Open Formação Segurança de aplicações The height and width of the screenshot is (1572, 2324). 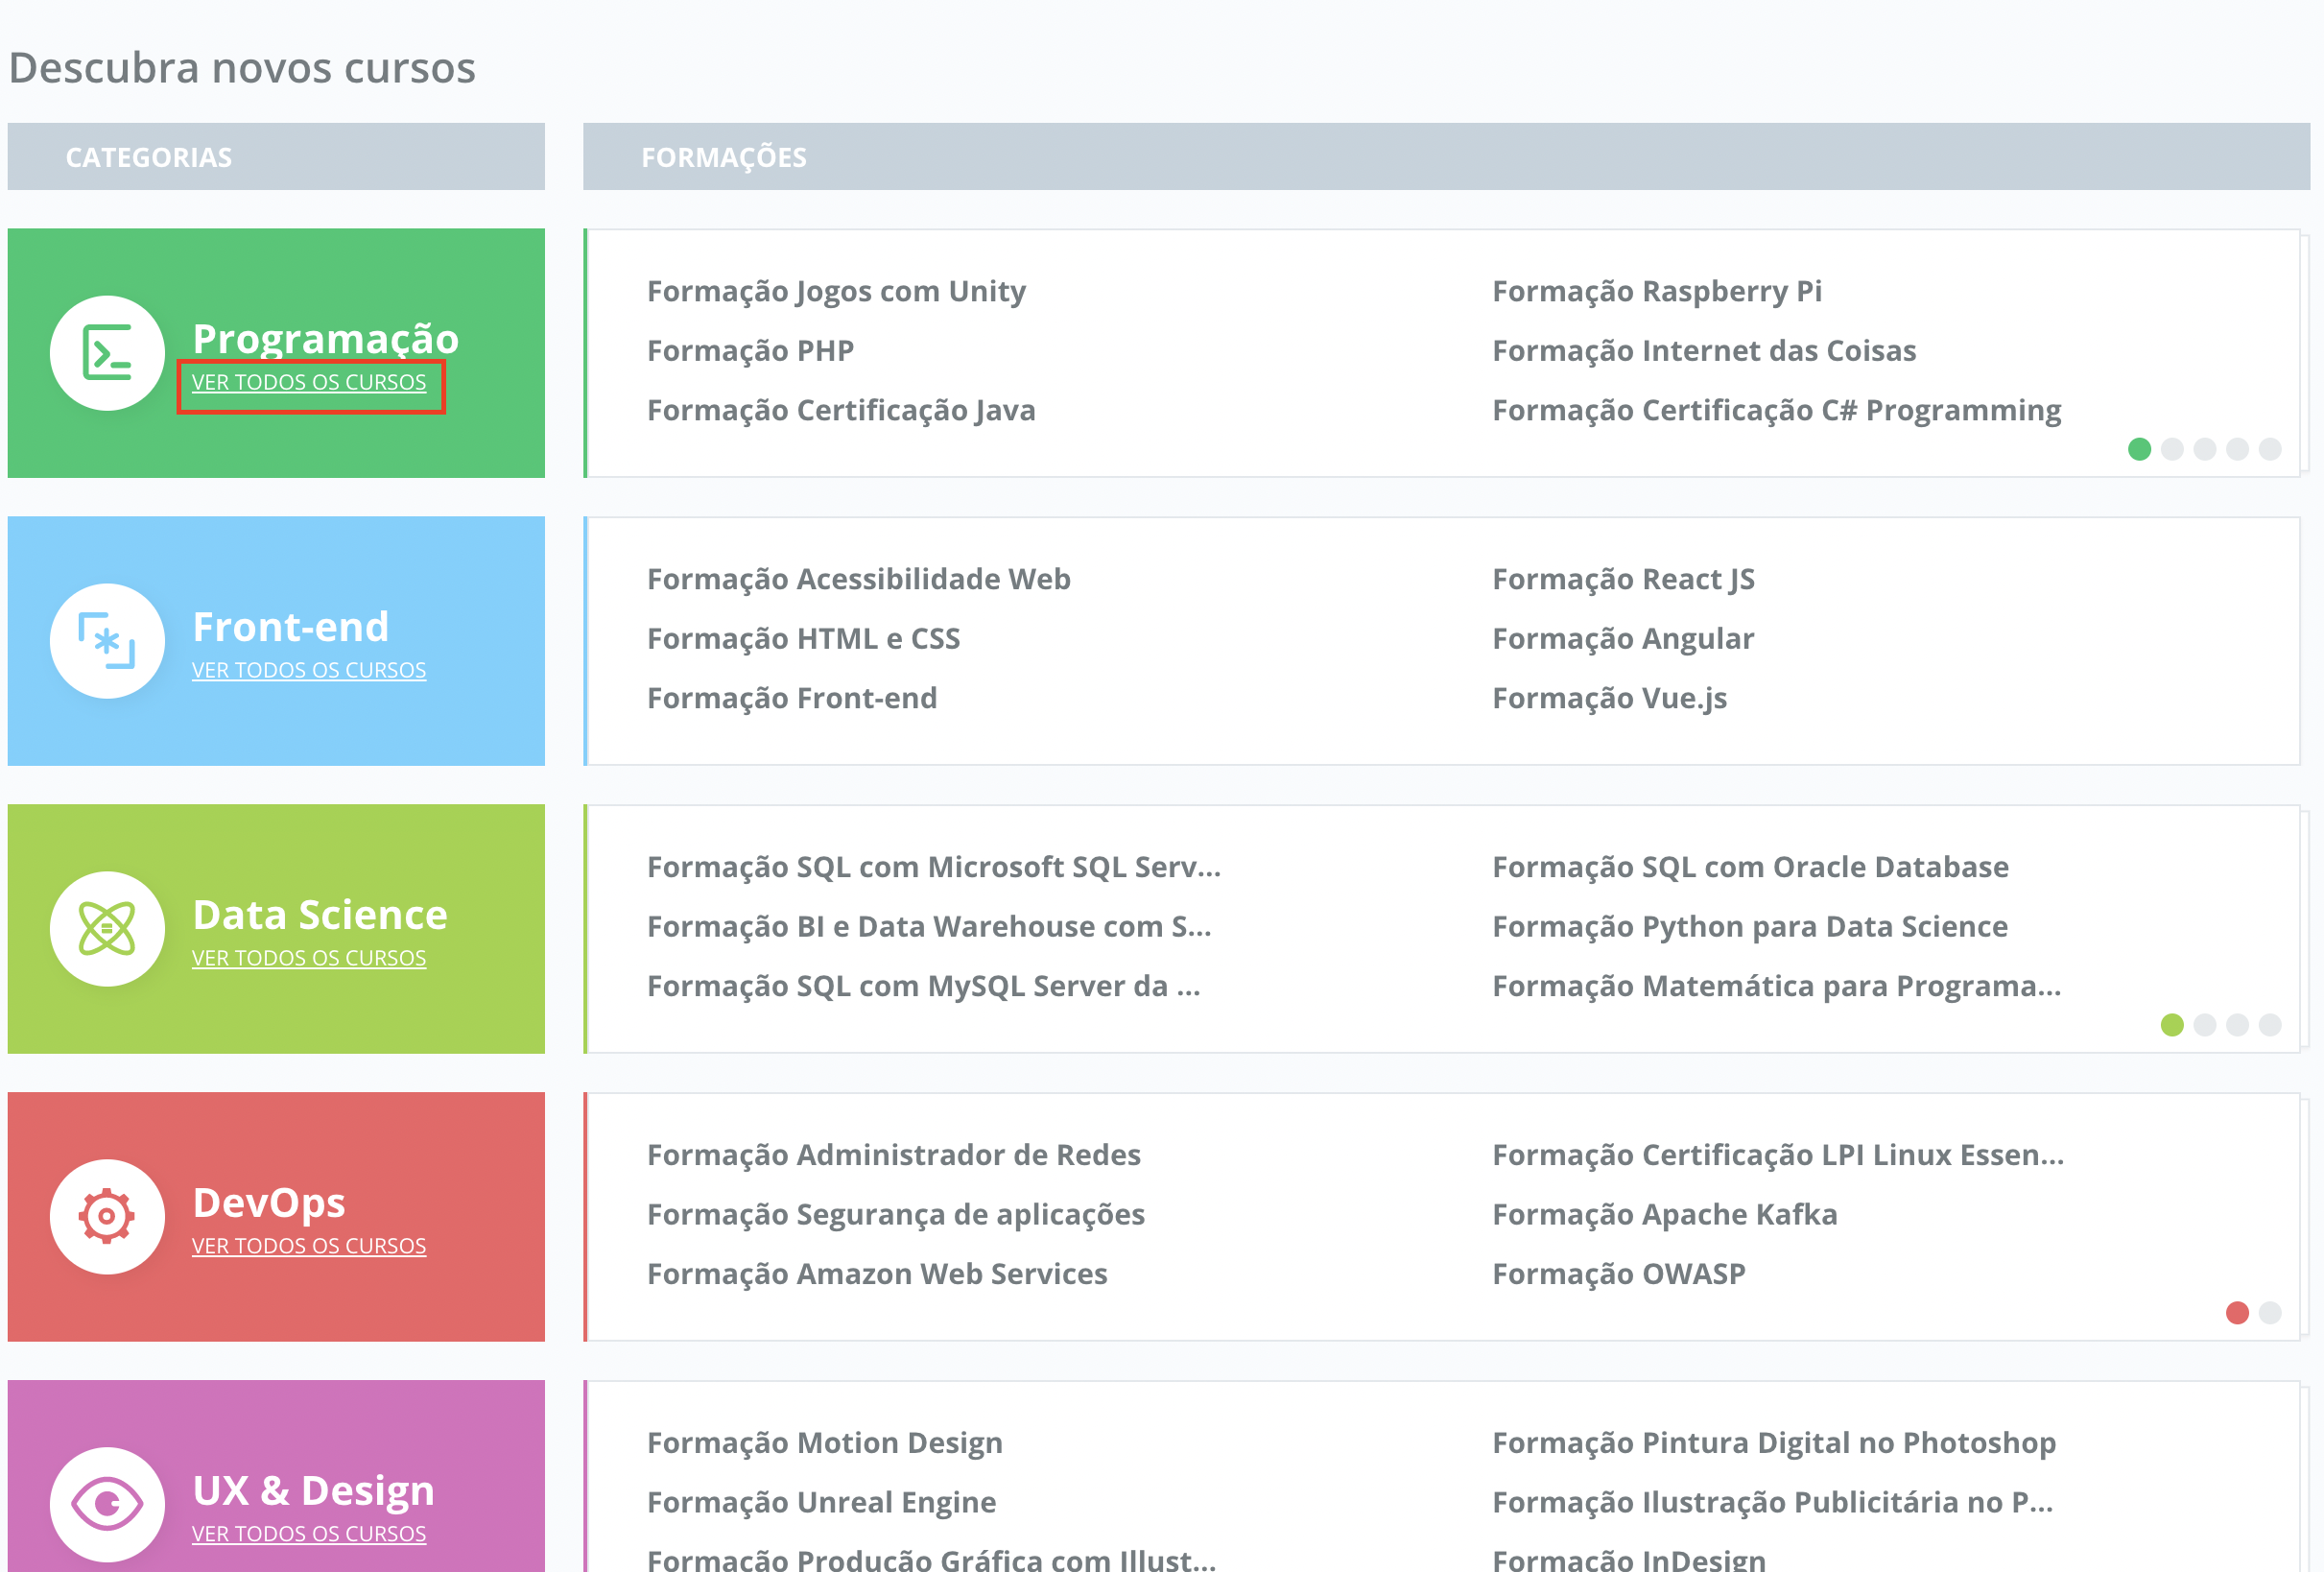[x=896, y=1215]
